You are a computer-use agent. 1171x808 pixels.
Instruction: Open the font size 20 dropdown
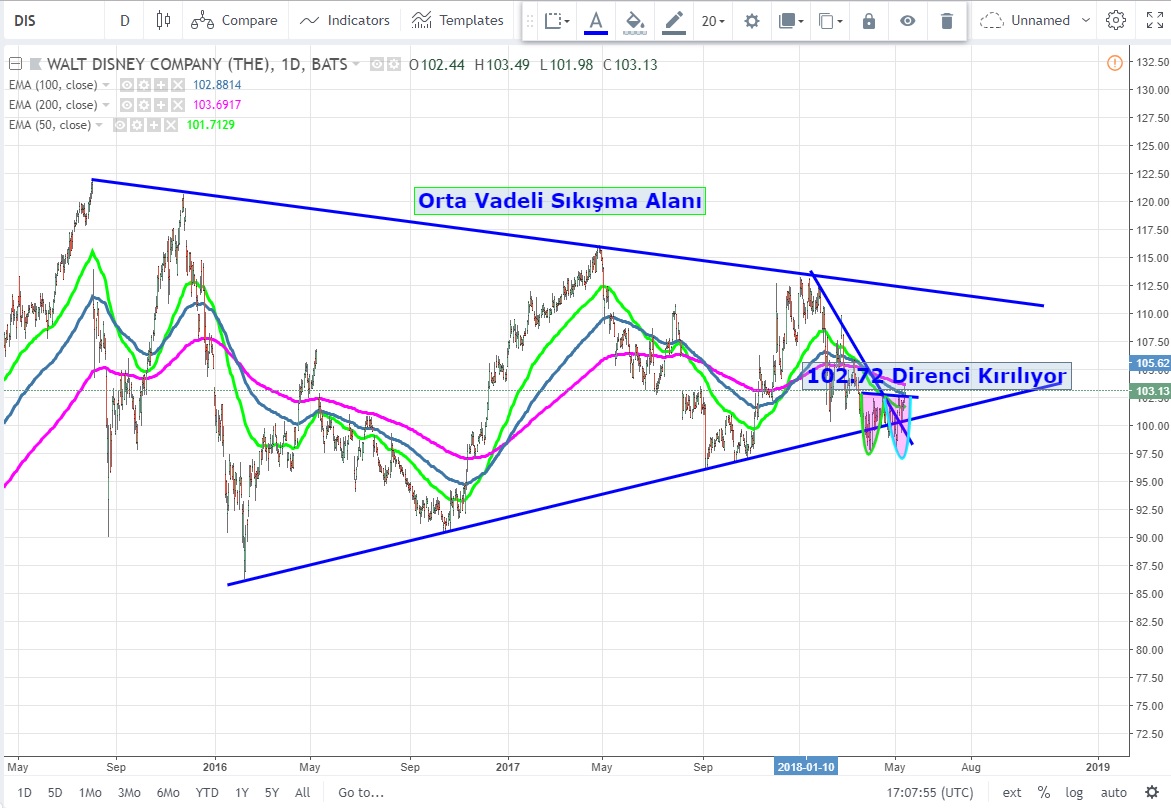(713, 20)
